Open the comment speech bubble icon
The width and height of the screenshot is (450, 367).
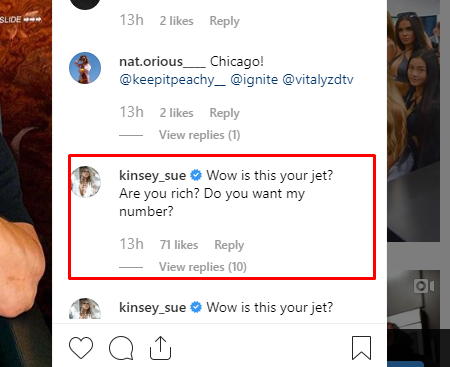[x=121, y=348]
